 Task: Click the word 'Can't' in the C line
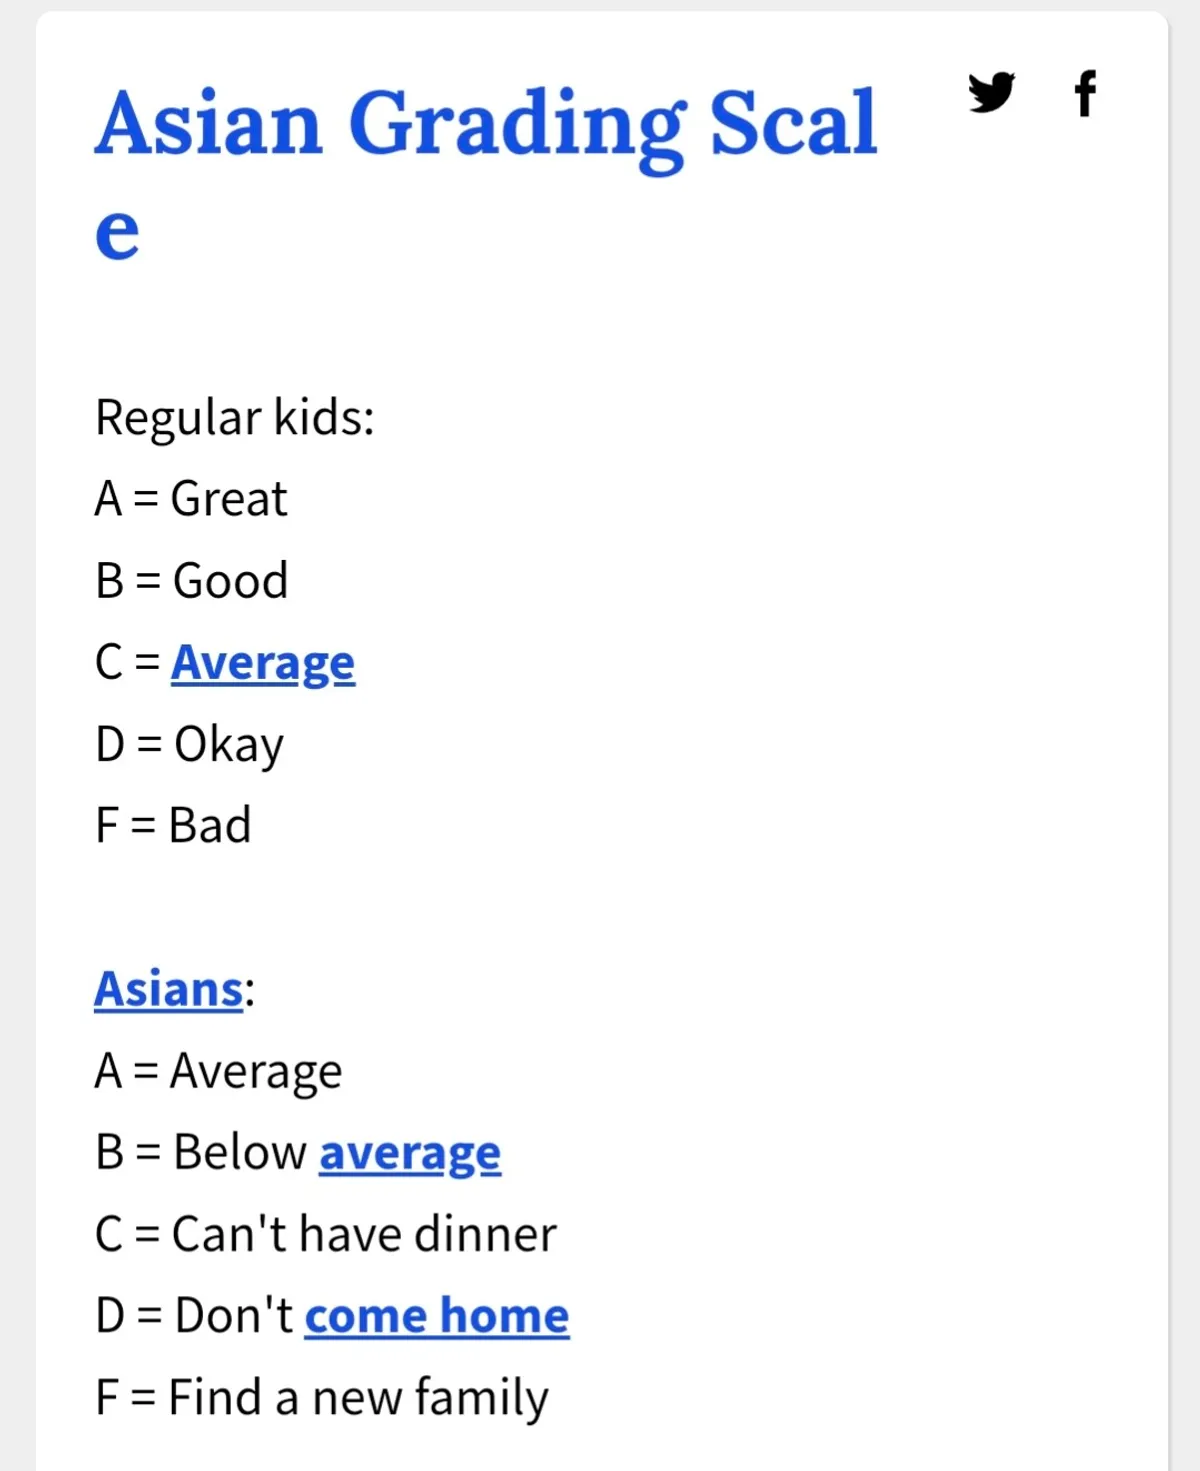[231, 1234]
